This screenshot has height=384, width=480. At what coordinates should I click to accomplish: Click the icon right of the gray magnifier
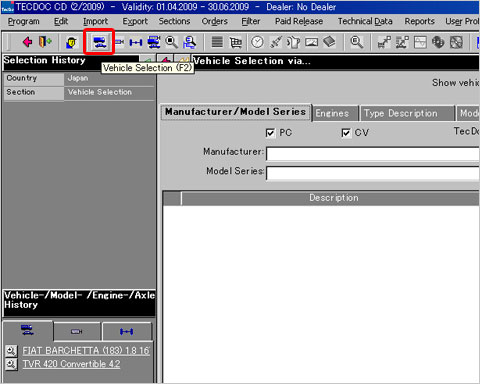click(x=384, y=42)
